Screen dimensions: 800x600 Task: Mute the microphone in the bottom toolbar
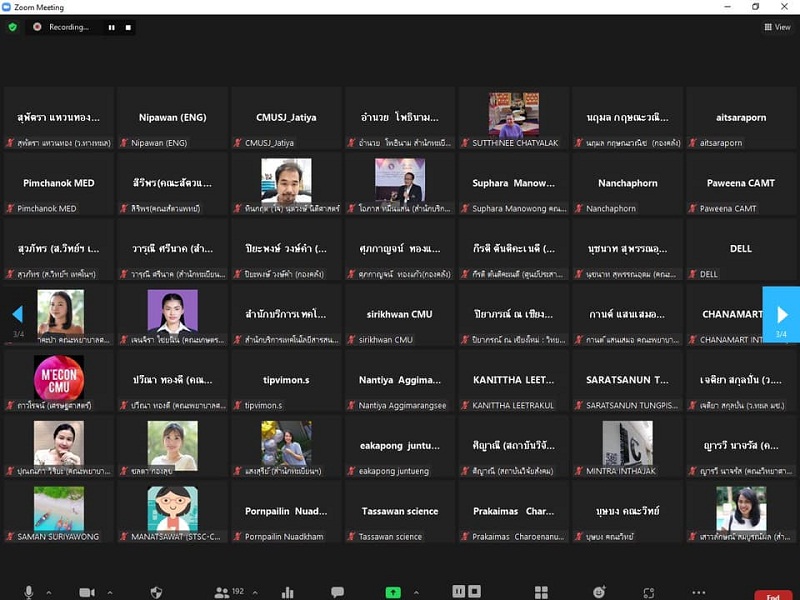29,592
